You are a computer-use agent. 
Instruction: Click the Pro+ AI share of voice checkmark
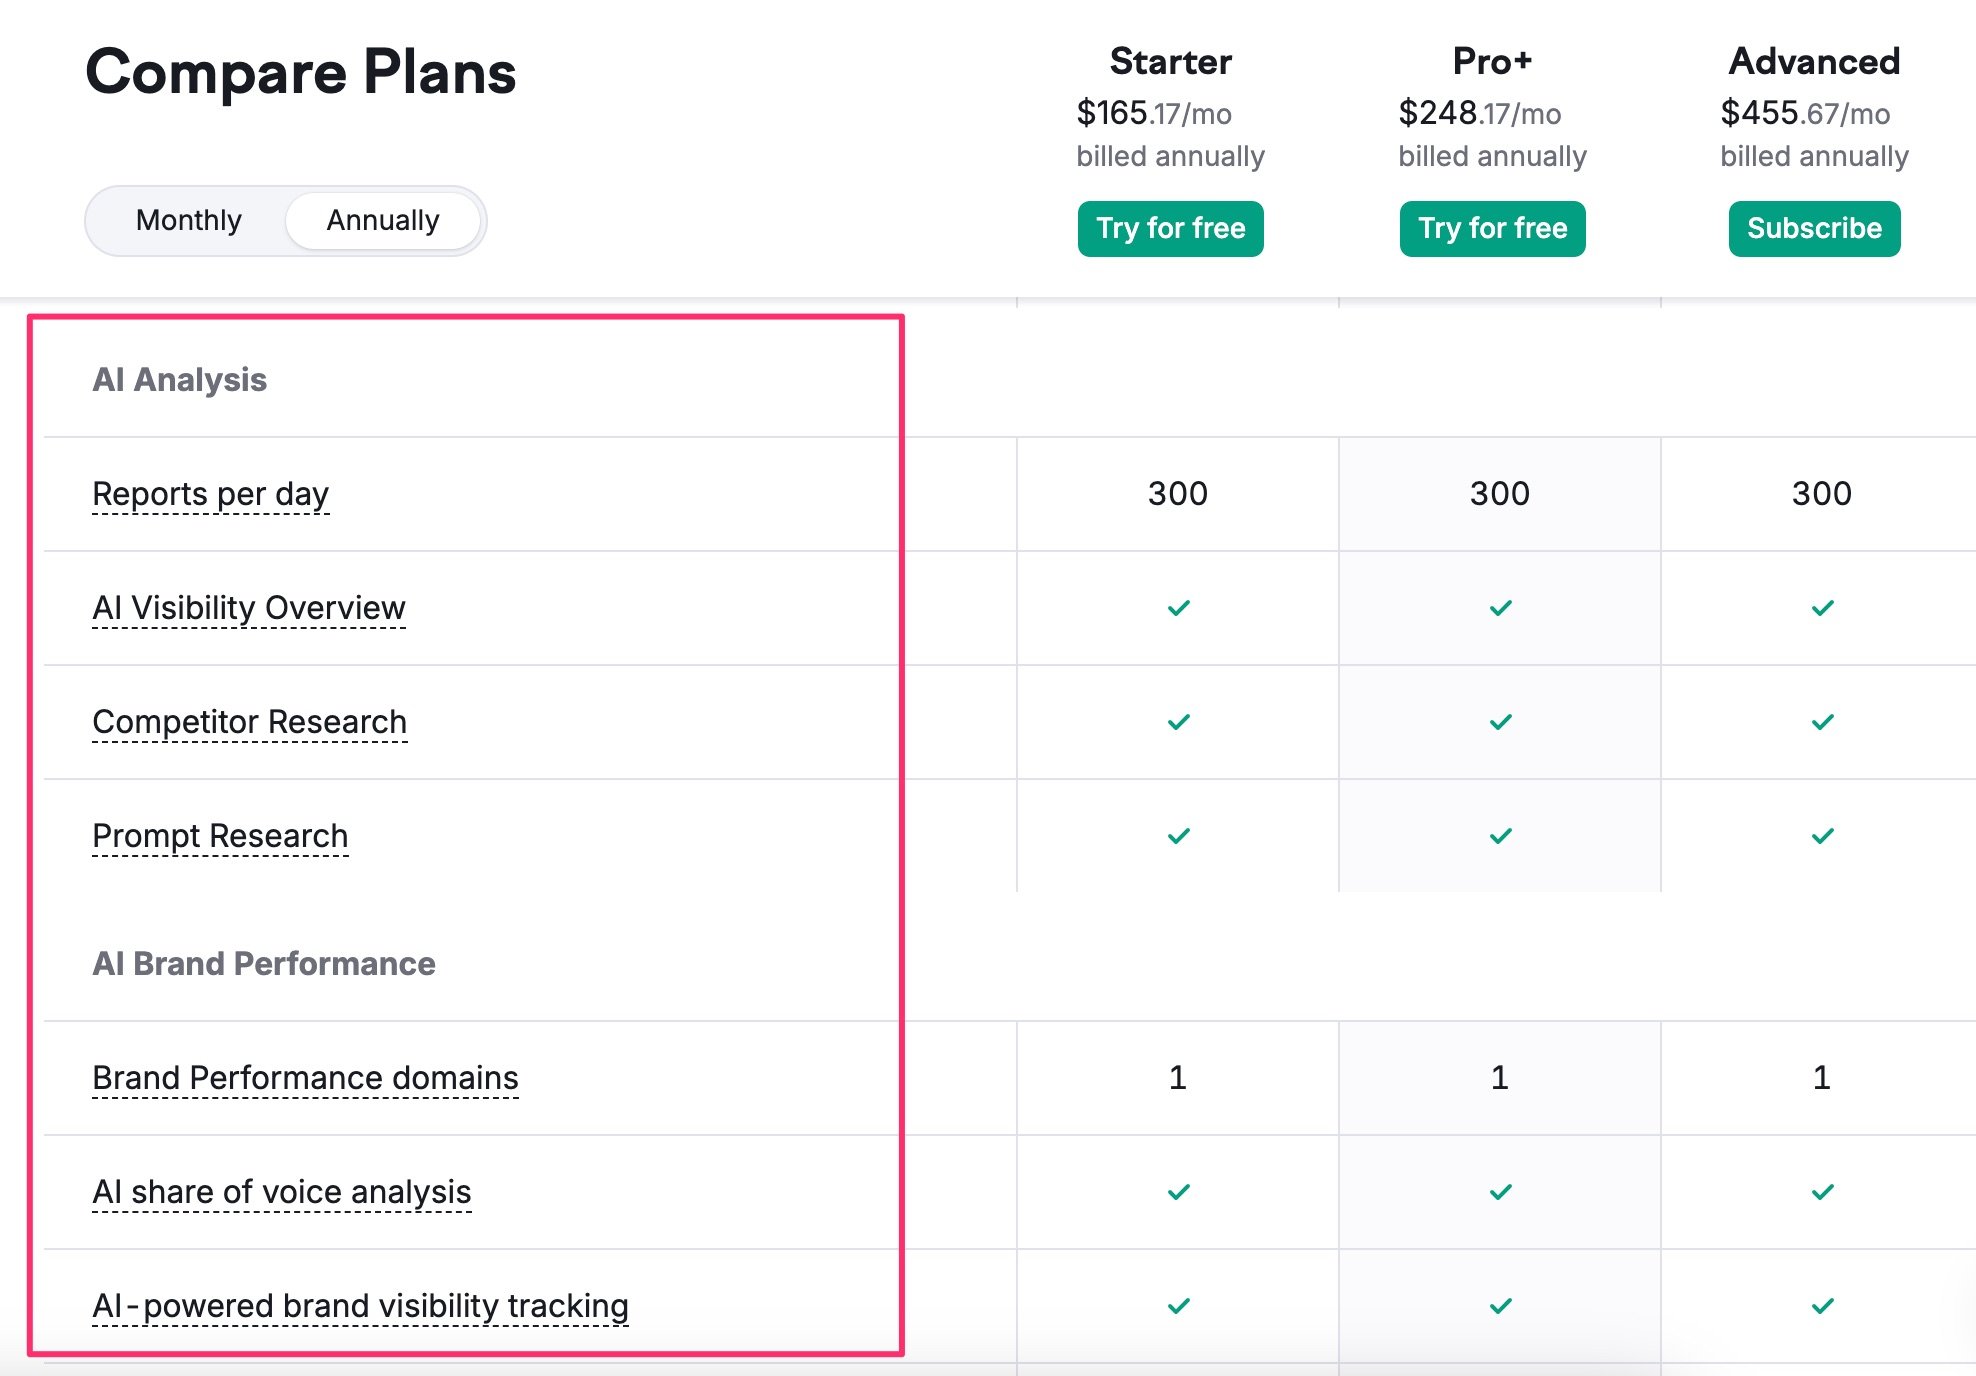1499,1191
